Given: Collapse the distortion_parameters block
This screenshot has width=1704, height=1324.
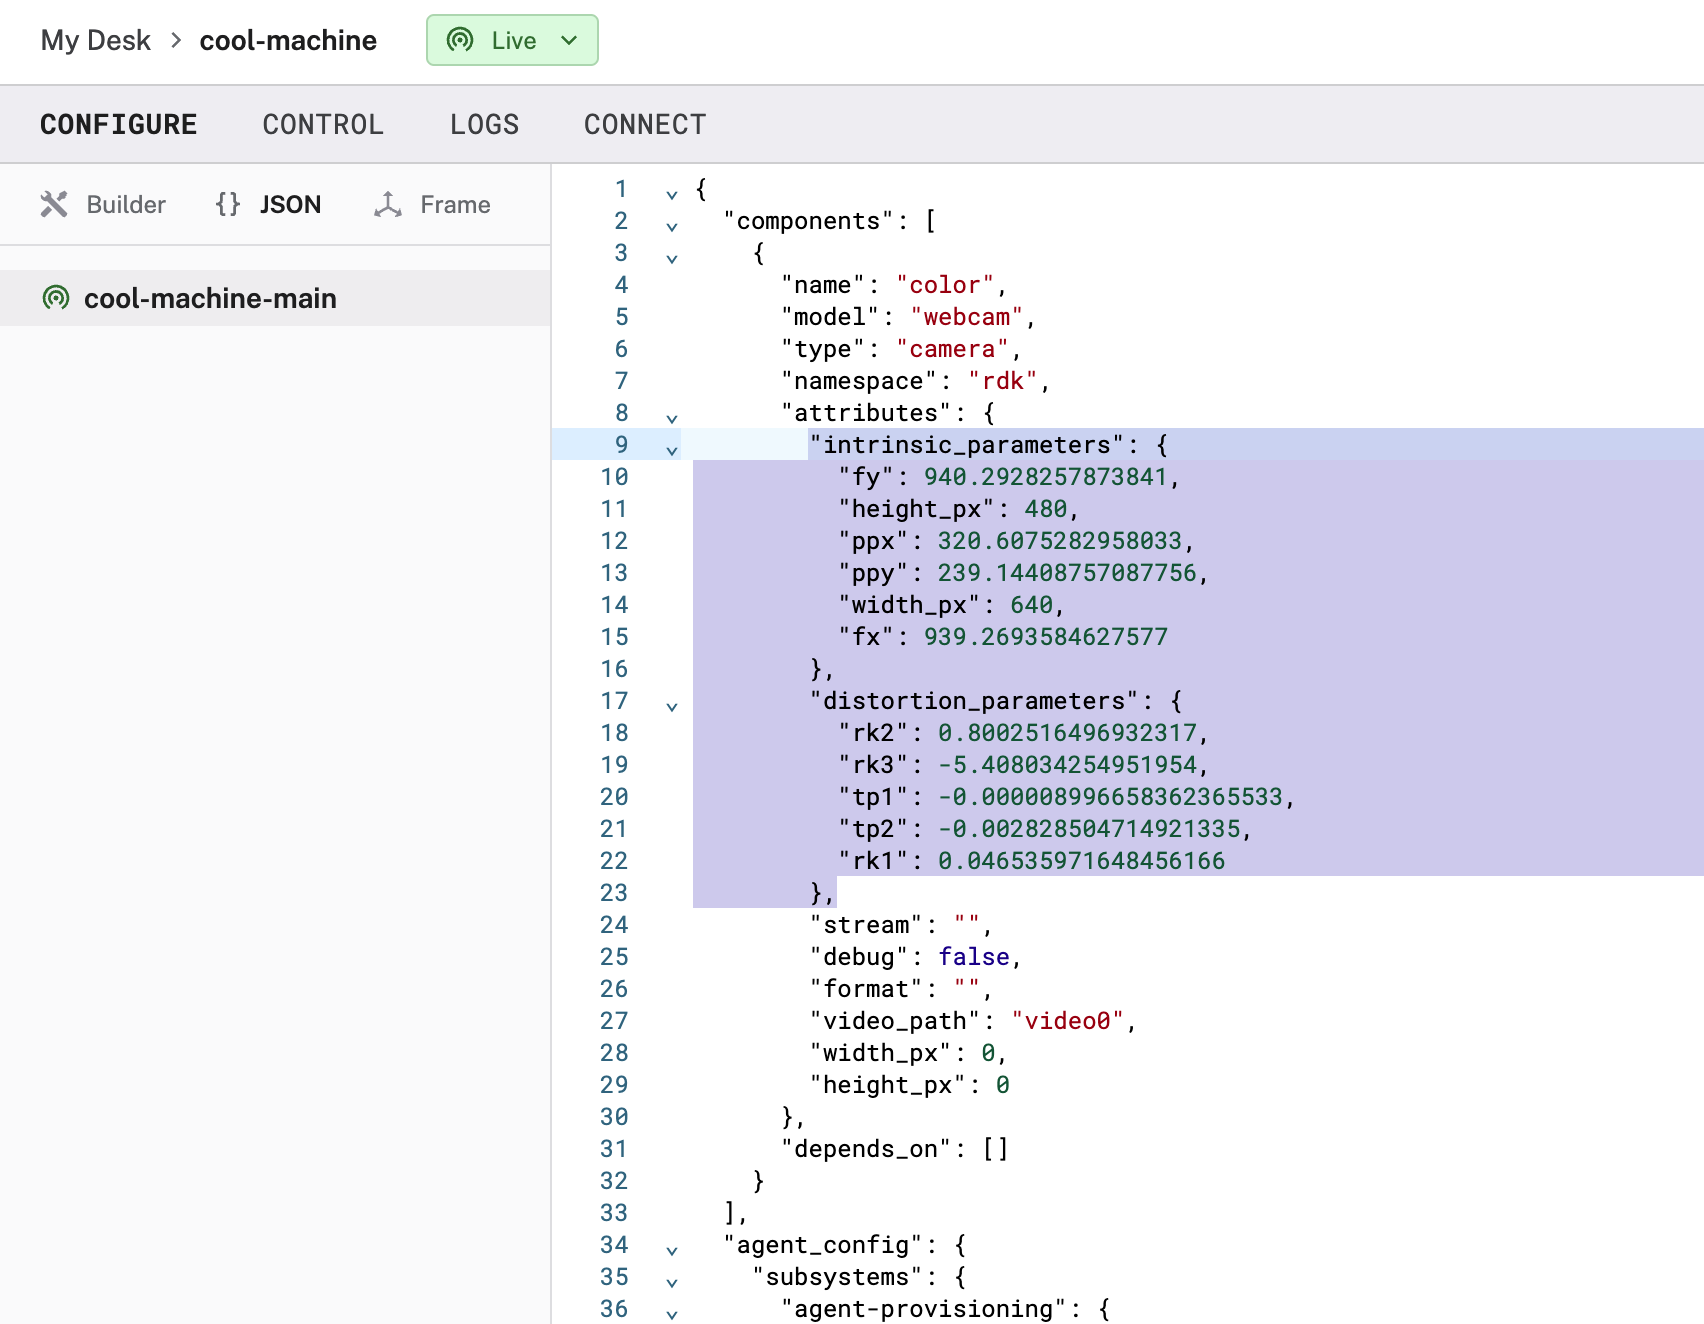Looking at the screenshot, I should (672, 706).
